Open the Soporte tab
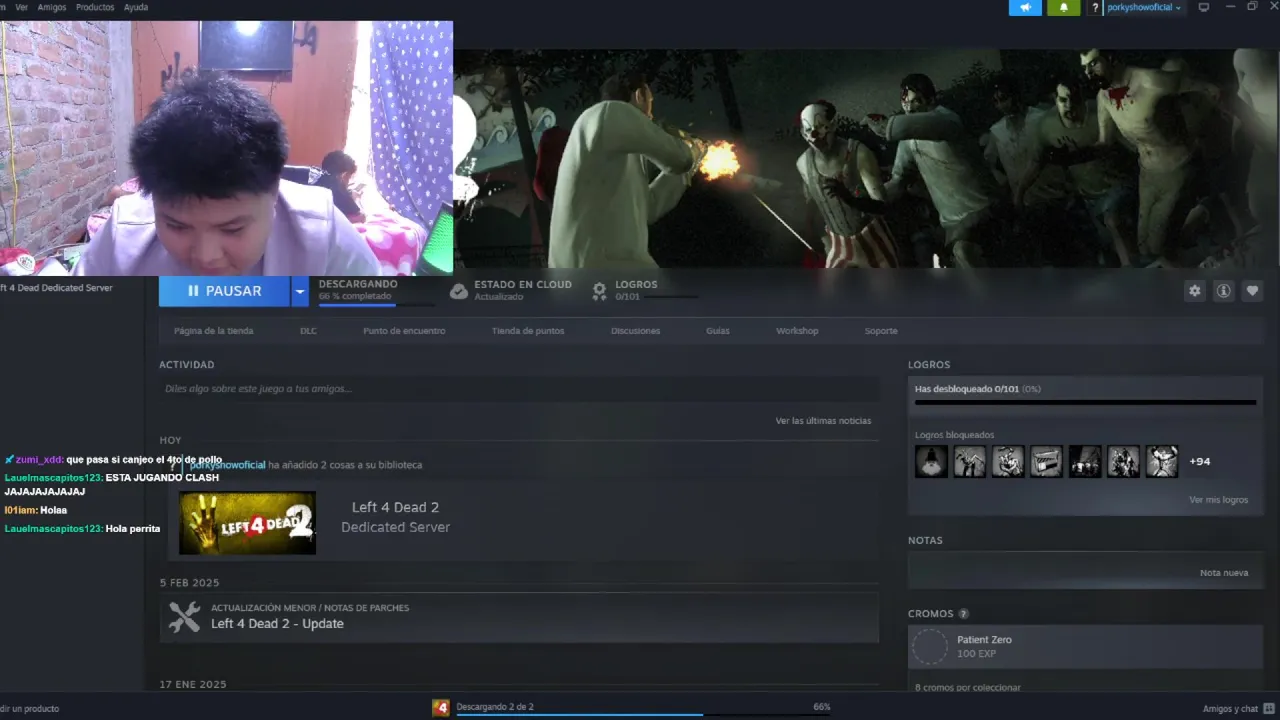The width and height of the screenshot is (1280, 720). click(x=881, y=331)
